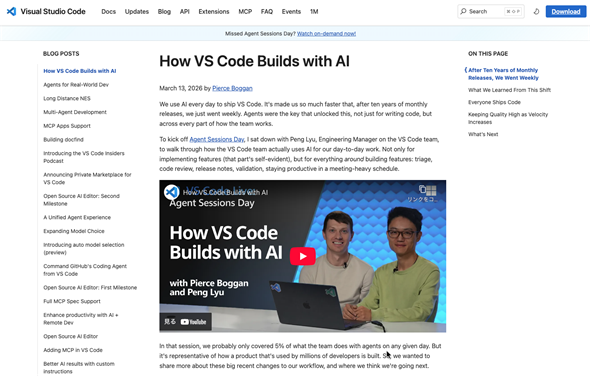The width and height of the screenshot is (590, 376).
Task: Click the copy link icon on video
Action: tap(423, 189)
